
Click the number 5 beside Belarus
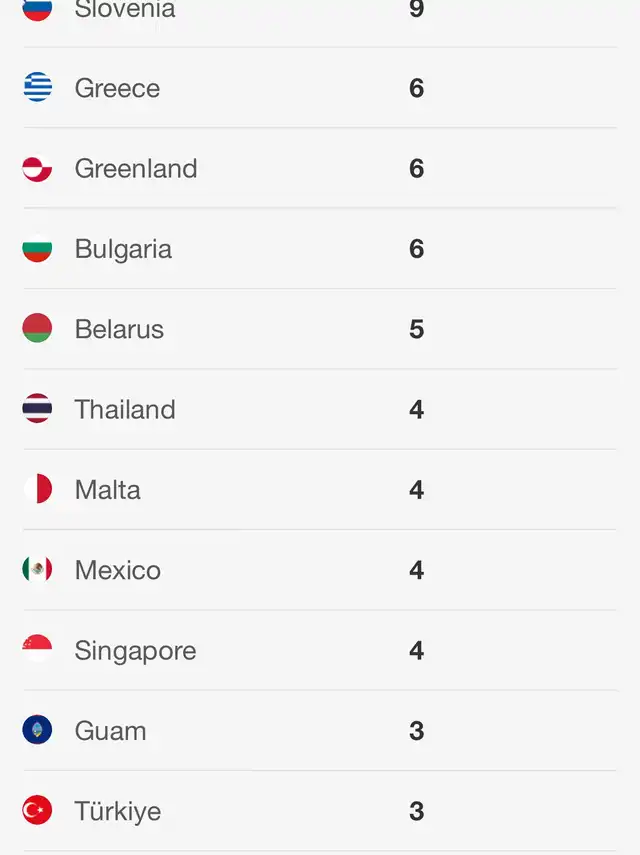click(416, 329)
